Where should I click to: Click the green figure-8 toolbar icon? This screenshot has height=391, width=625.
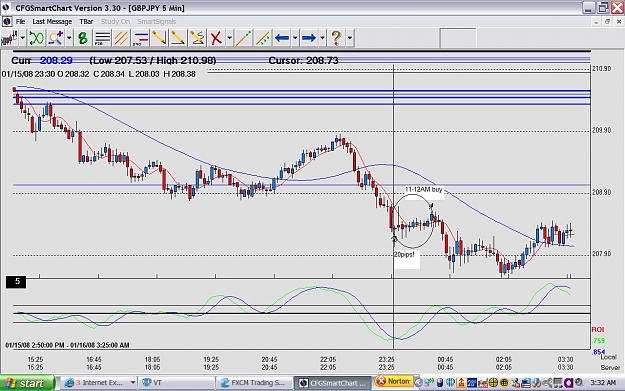point(83,38)
